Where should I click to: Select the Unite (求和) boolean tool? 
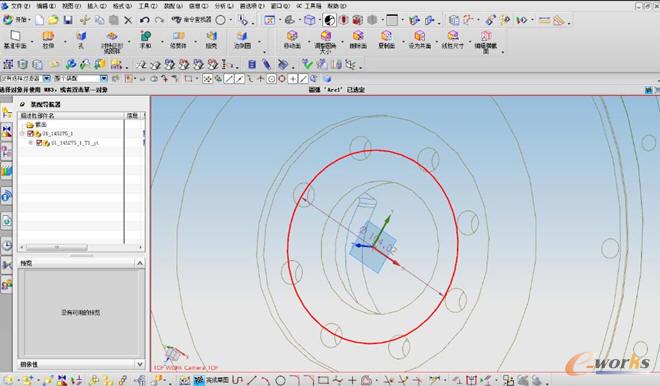[146, 40]
